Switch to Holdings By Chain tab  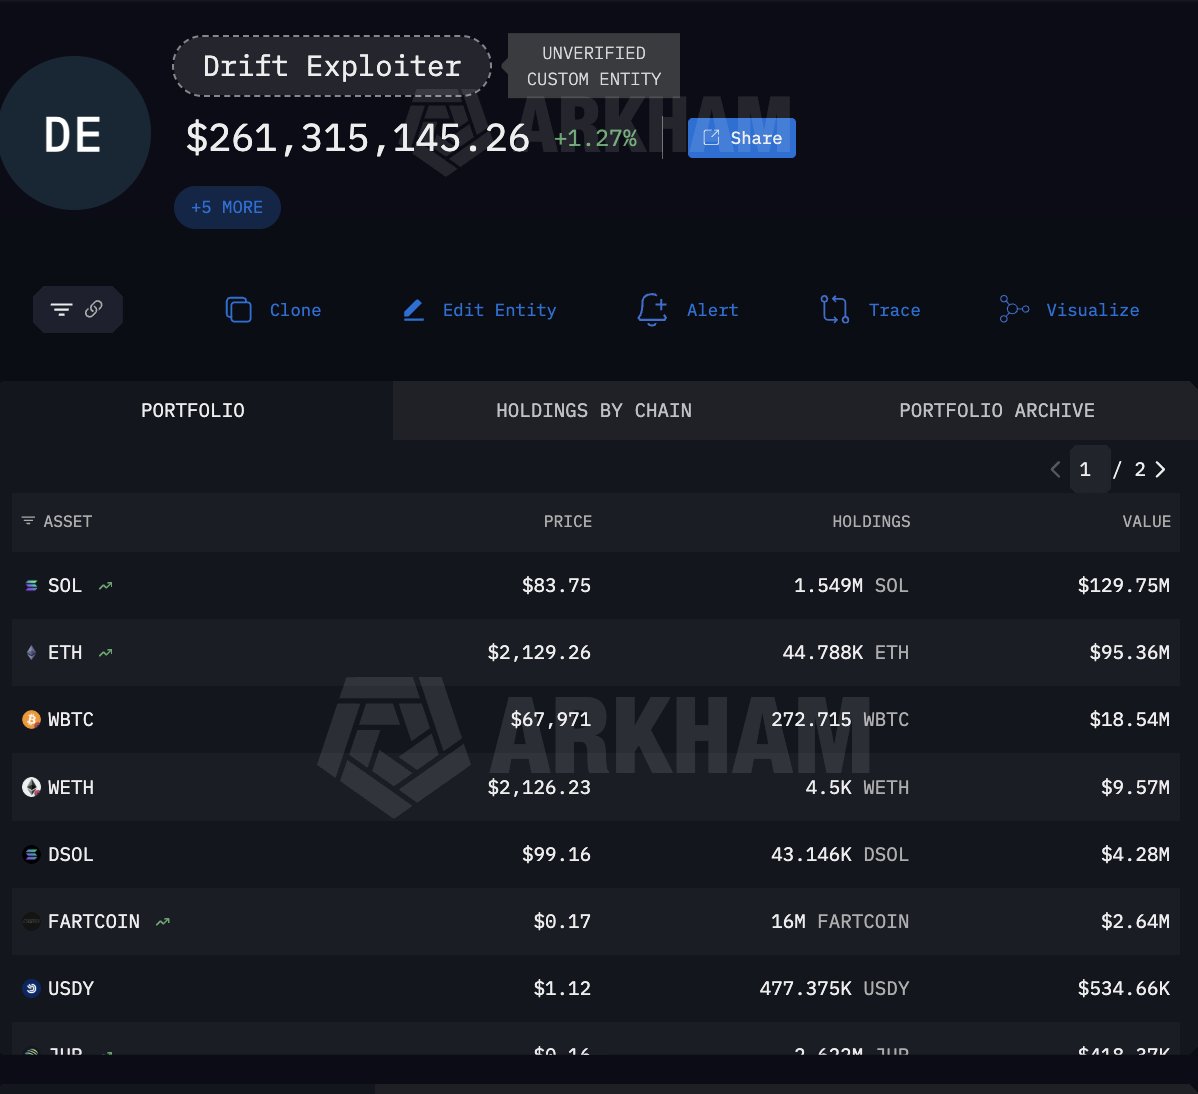[594, 410]
